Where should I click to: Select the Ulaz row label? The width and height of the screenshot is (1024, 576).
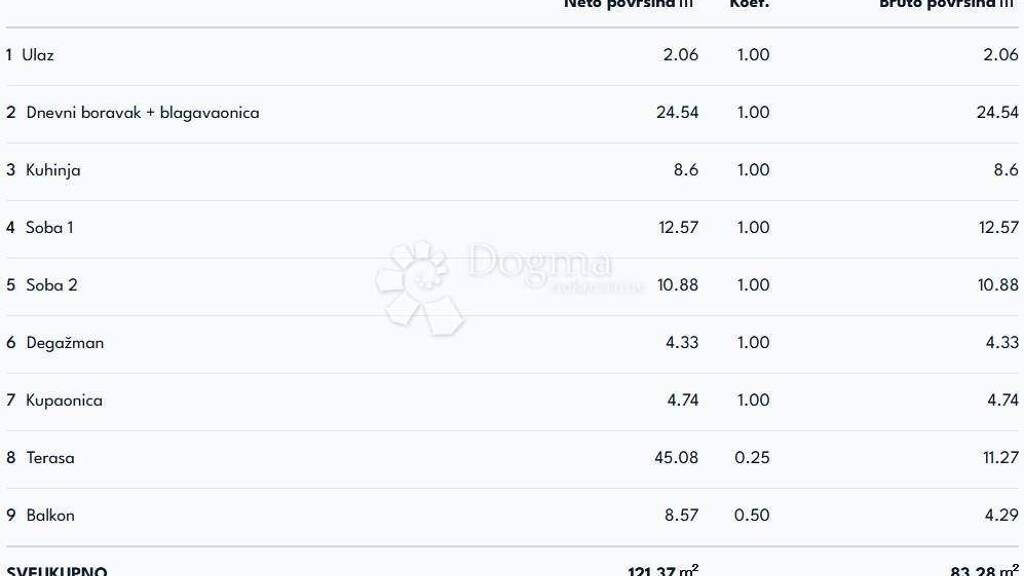[x=38, y=55]
